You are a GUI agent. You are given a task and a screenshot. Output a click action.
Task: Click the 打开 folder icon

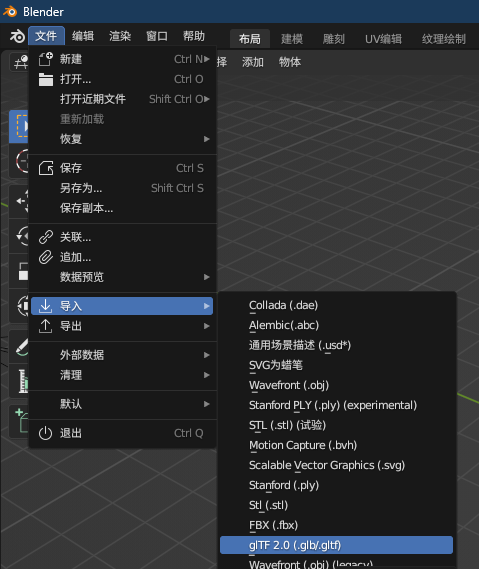point(46,79)
